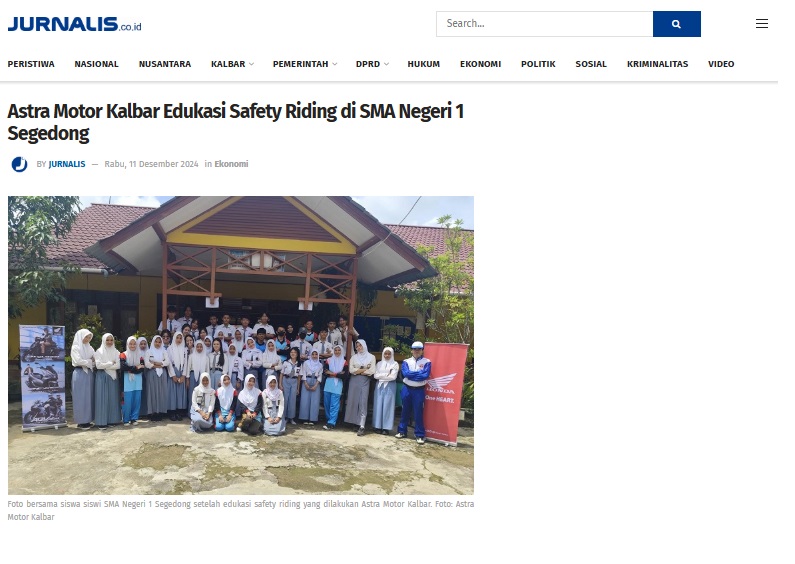Open the VIDEO section
795x564 pixels.
[721, 64]
